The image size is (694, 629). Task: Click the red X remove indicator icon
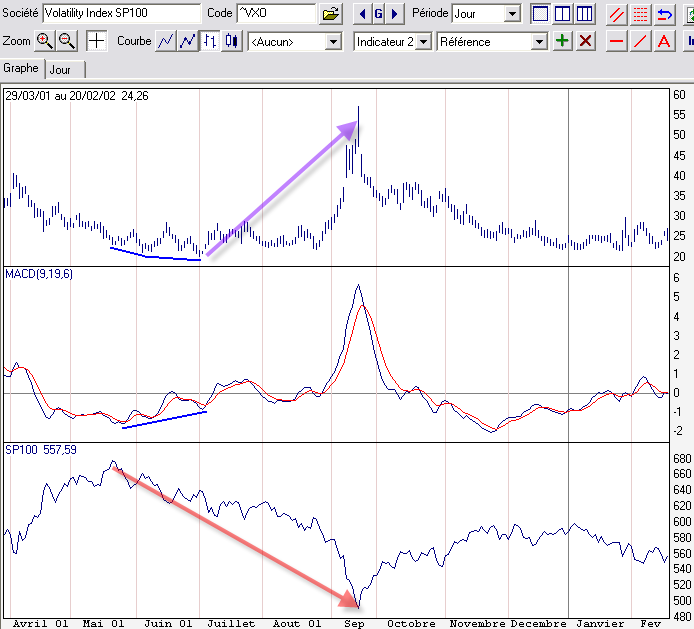586,41
